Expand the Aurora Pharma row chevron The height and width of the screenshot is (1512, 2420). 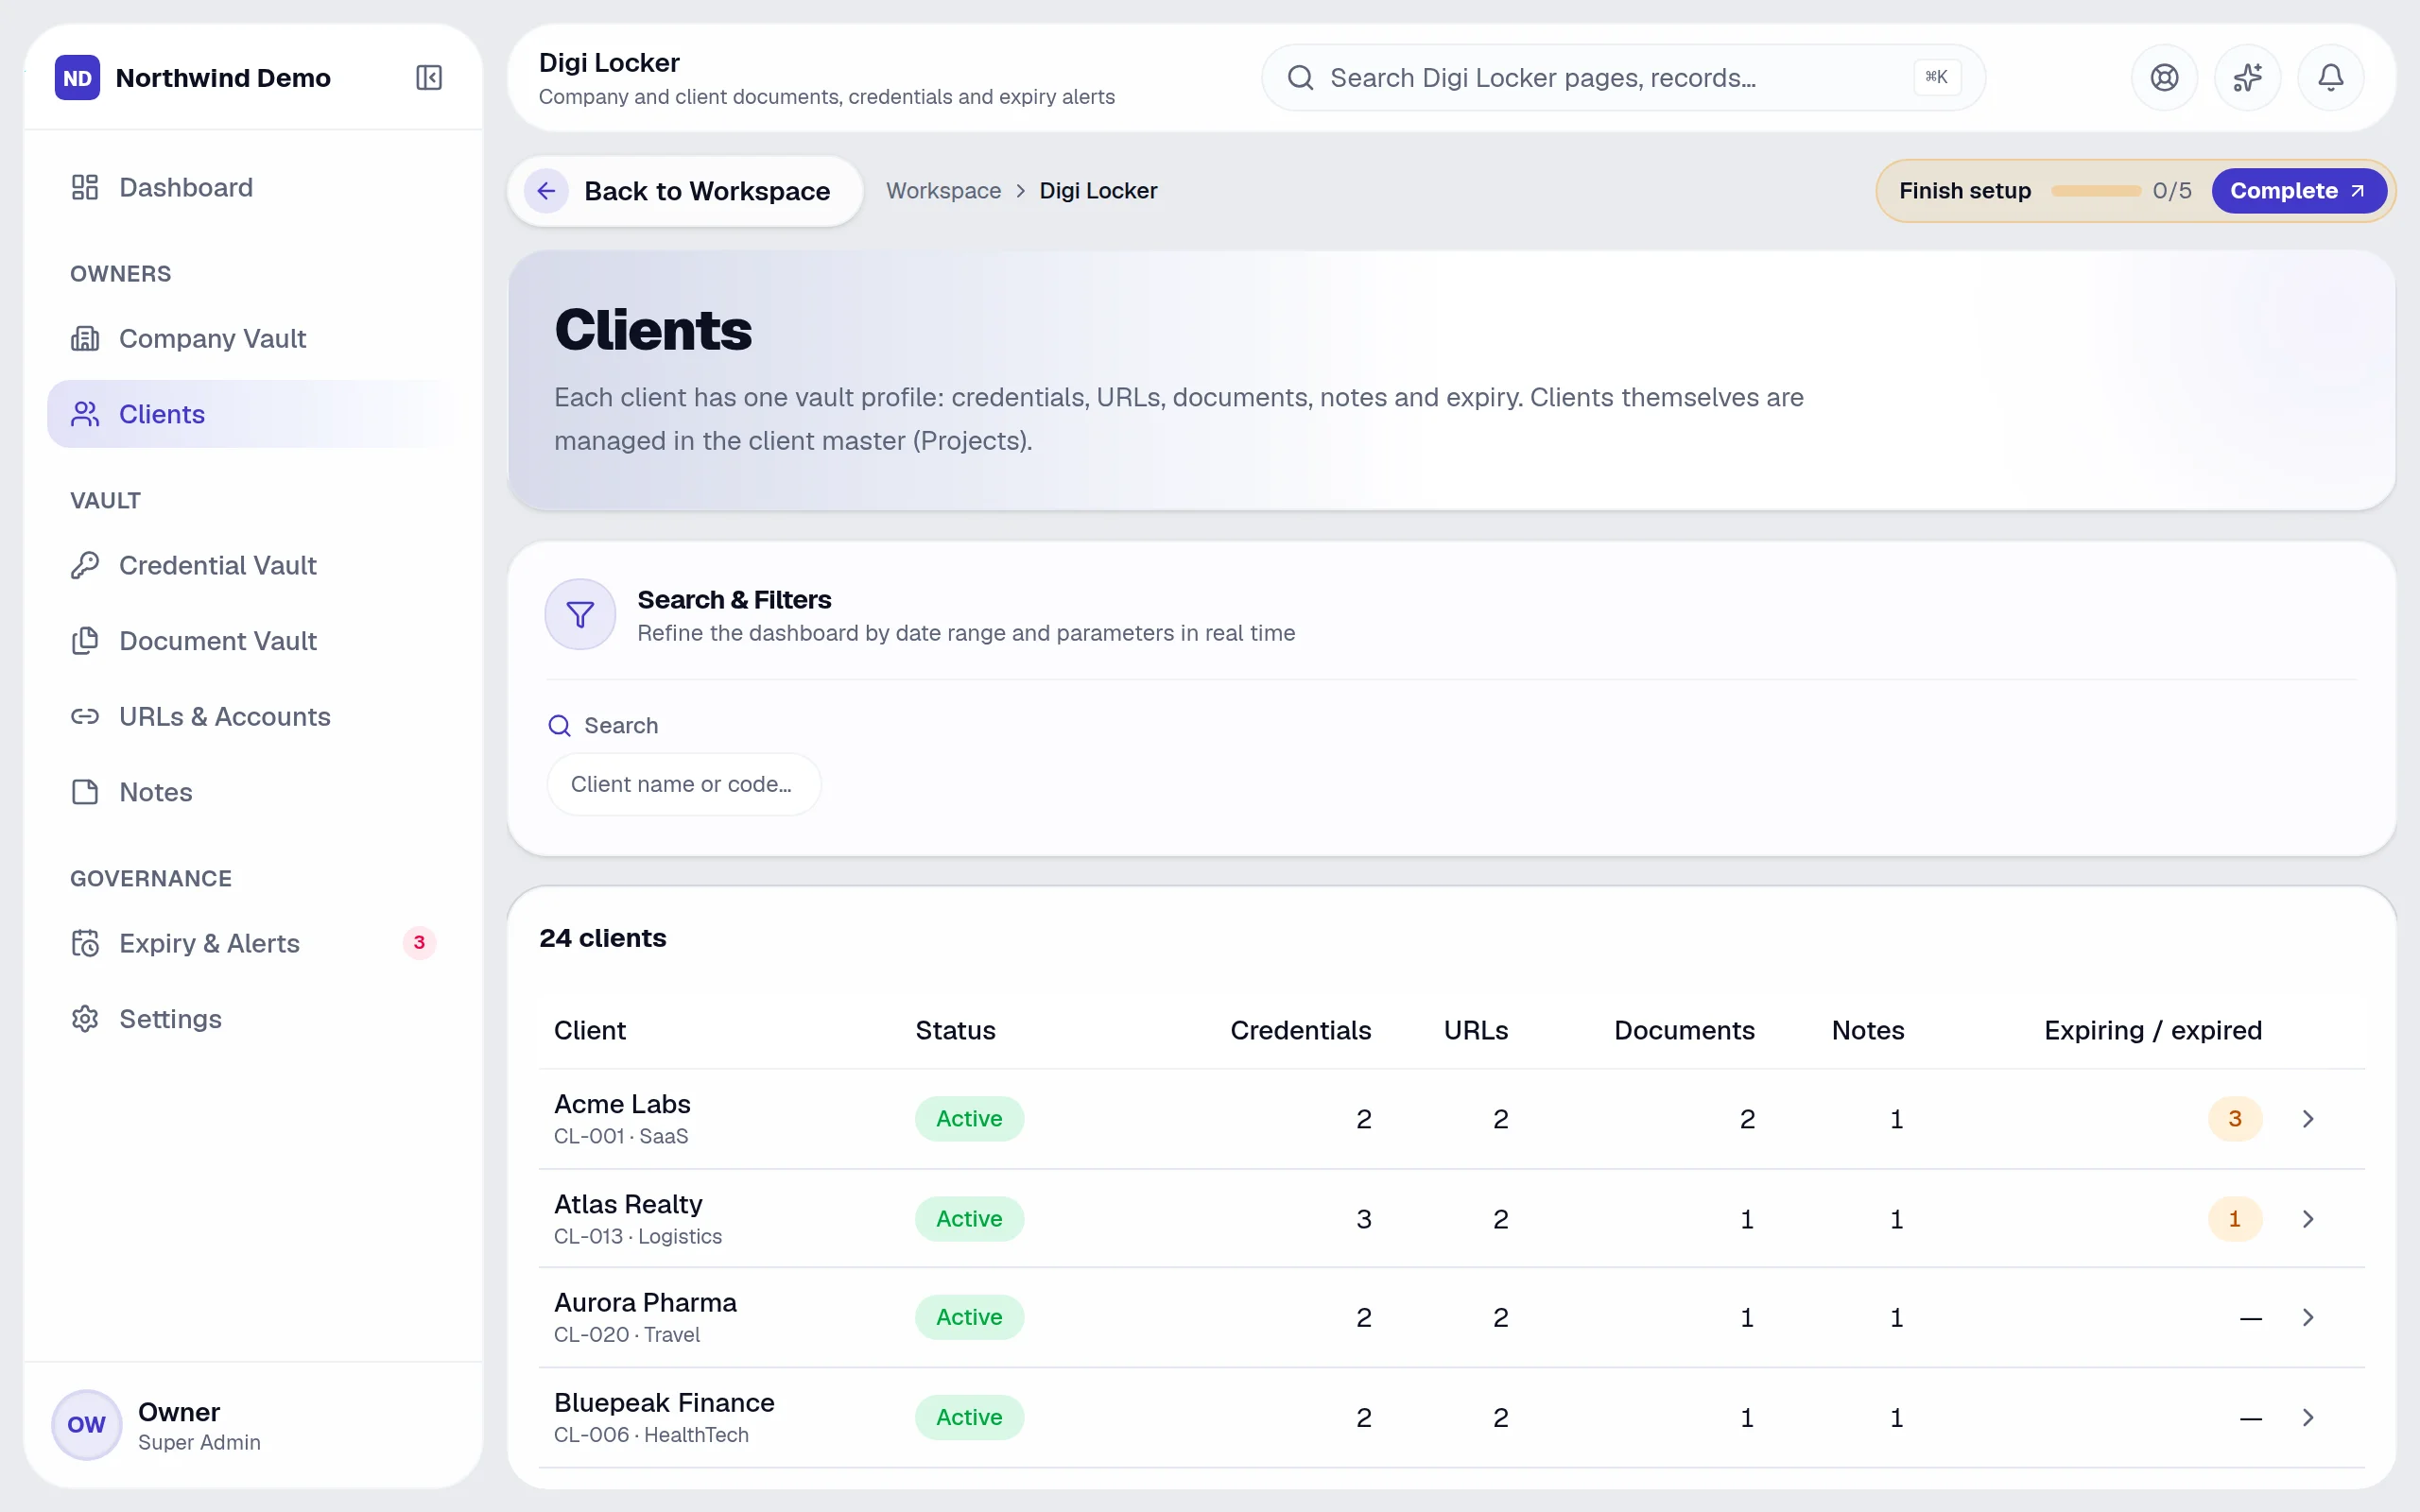(2308, 1317)
